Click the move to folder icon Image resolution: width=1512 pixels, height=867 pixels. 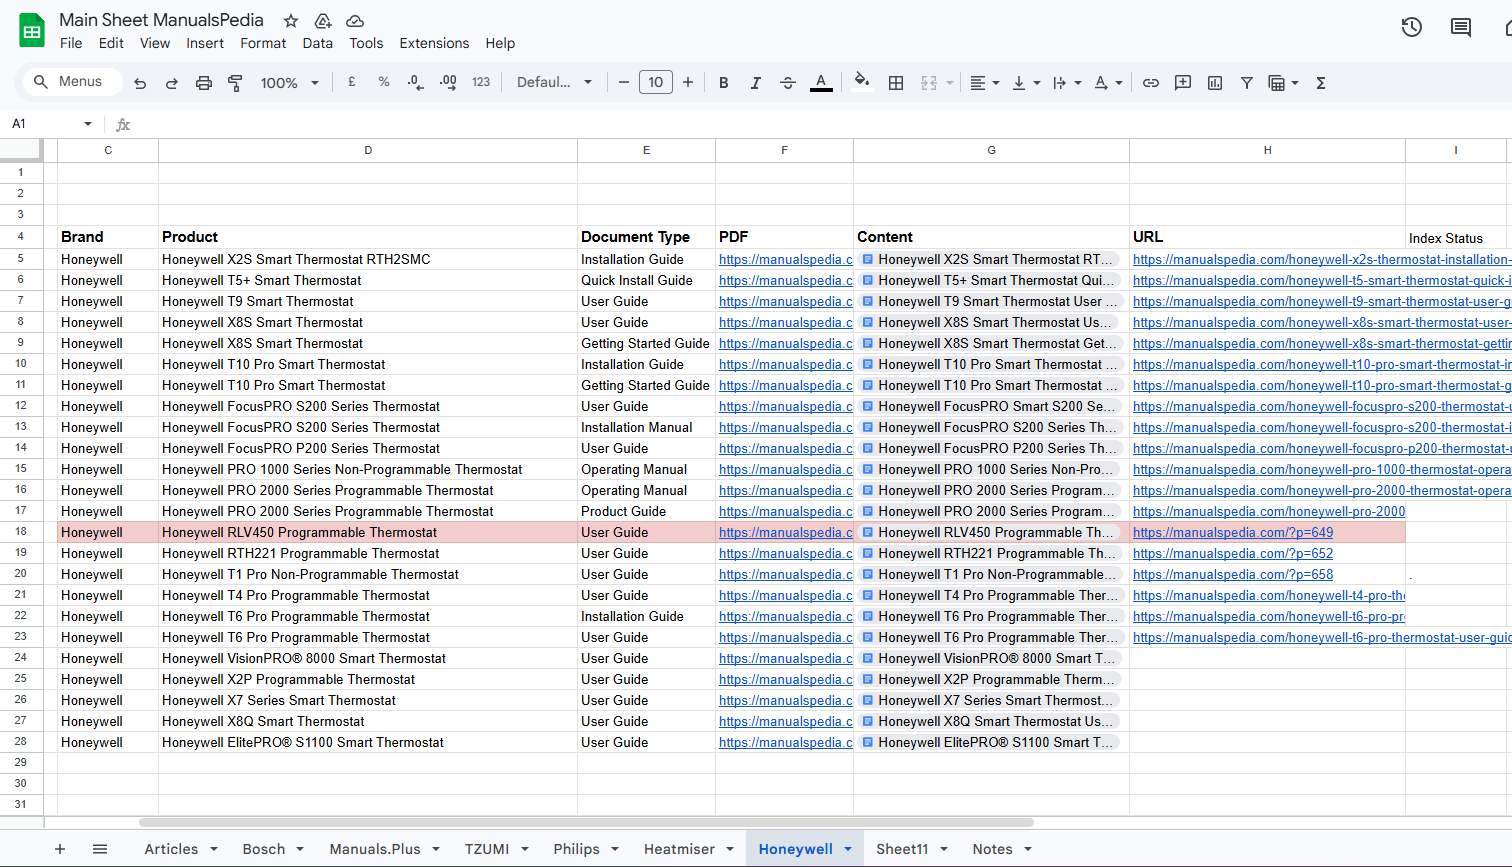click(x=323, y=21)
